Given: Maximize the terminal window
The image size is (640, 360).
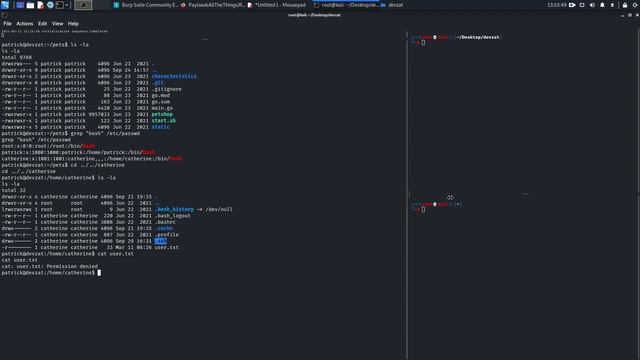Looking at the screenshot, I should (x=630, y=15).
